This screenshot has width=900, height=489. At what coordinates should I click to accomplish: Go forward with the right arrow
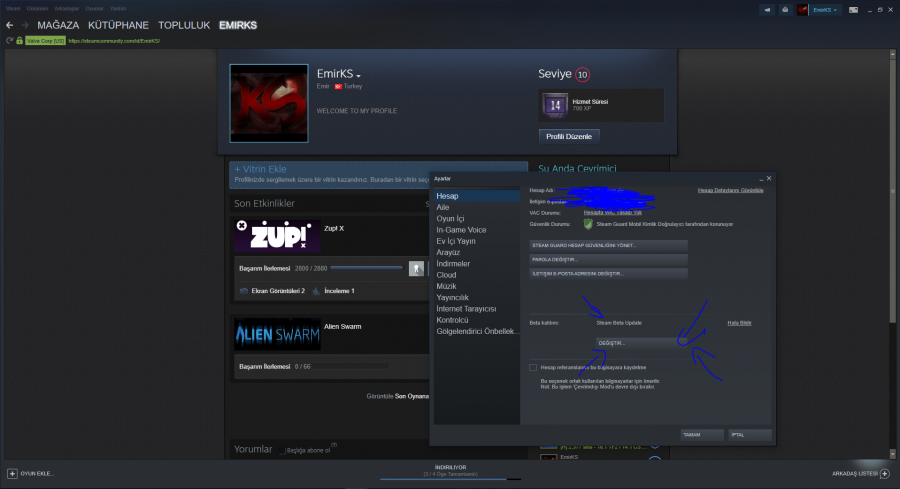point(25,25)
